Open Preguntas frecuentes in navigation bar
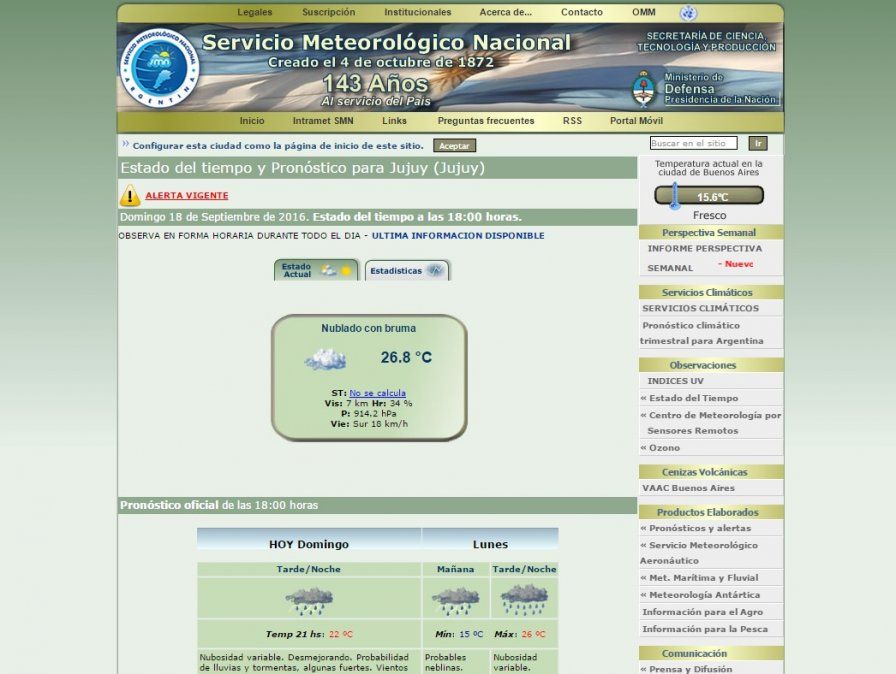The height and width of the screenshot is (674, 896). [x=486, y=121]
